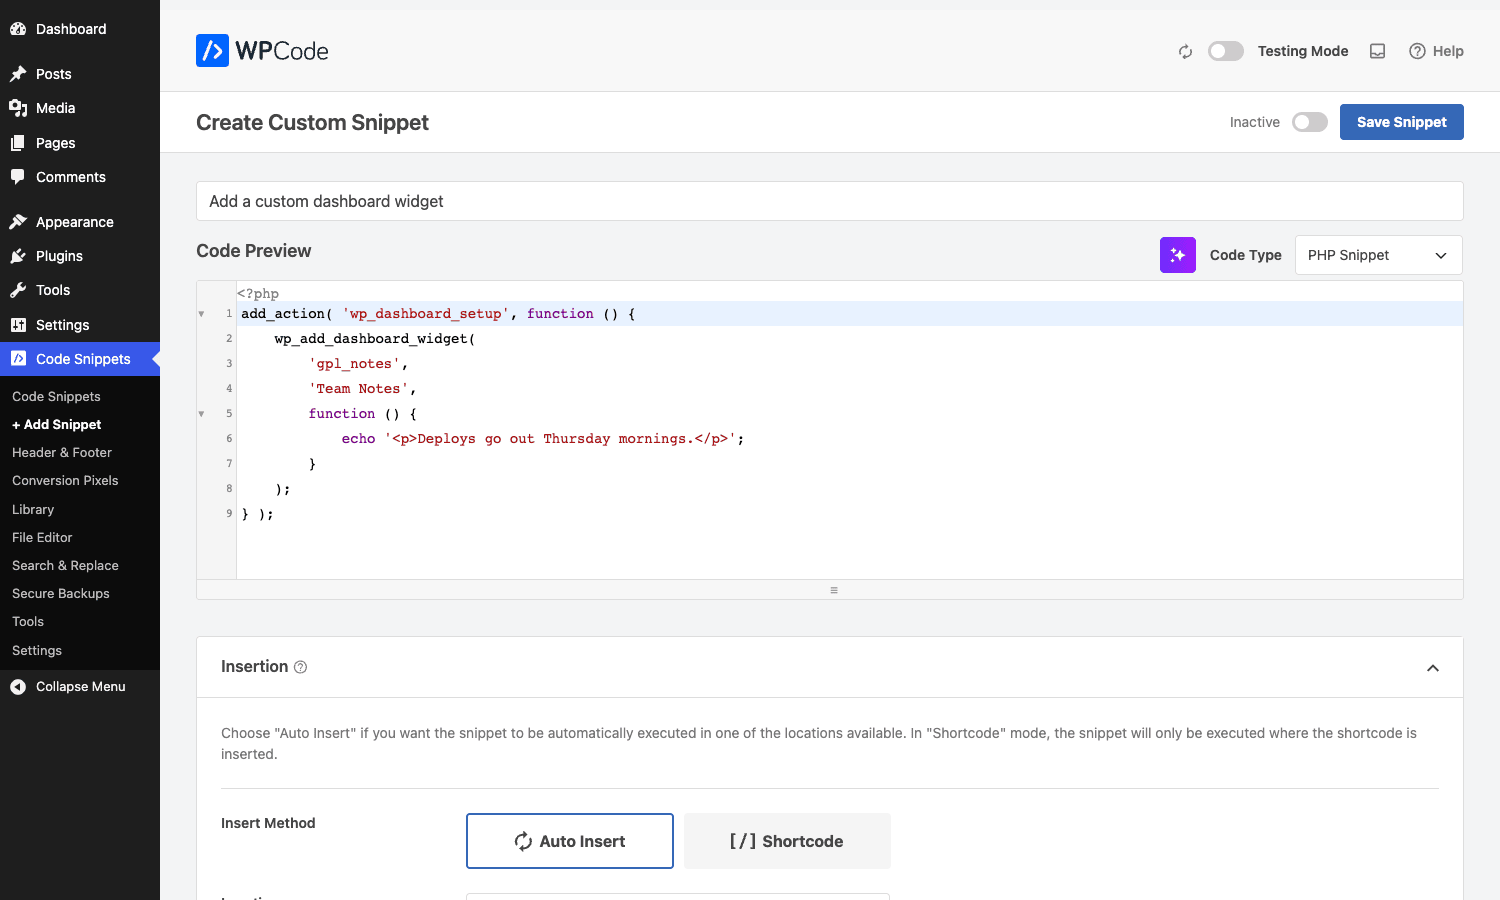Screen dimensions: 1500x900
Task: Open the Code Snippets submenu link
Action: click(x=56, y=397)
